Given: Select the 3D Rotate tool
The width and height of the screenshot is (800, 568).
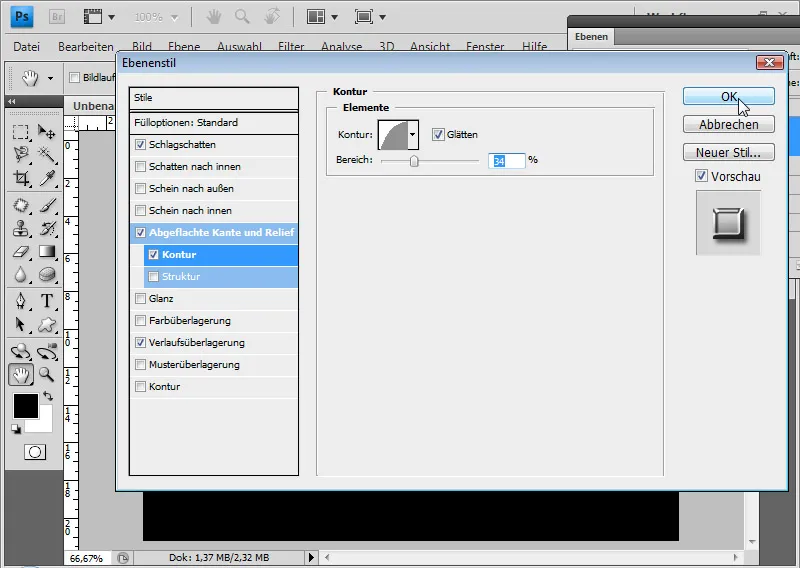Looking at the screenshot, I should [x=20, y=351].
